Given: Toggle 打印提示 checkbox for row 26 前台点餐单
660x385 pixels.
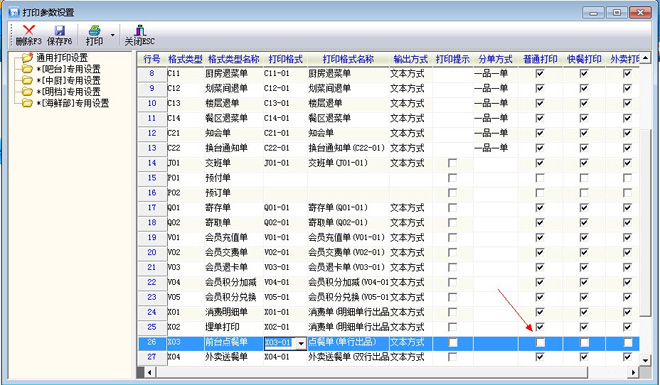Looking at the screenshot, I should (x=453, y=343).
